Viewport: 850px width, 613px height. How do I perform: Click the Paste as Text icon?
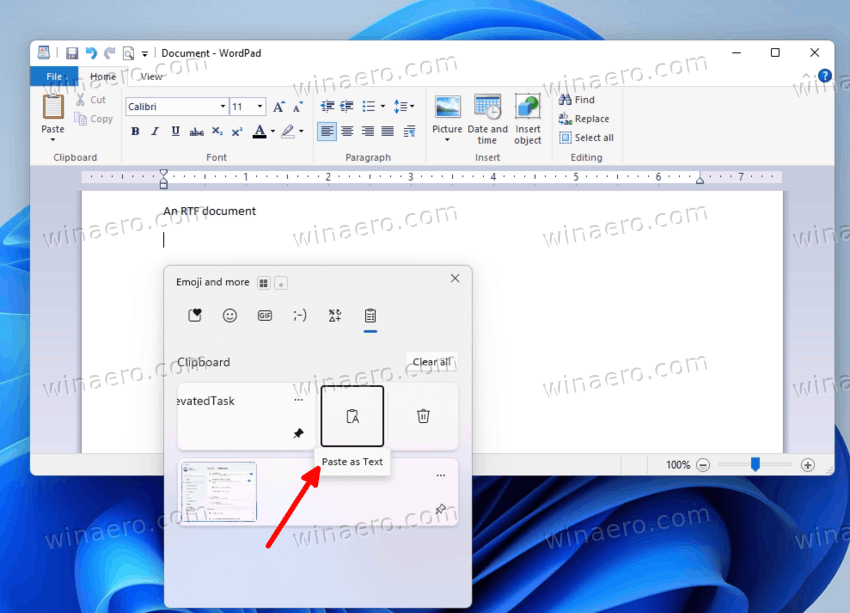tap(352, 416)
